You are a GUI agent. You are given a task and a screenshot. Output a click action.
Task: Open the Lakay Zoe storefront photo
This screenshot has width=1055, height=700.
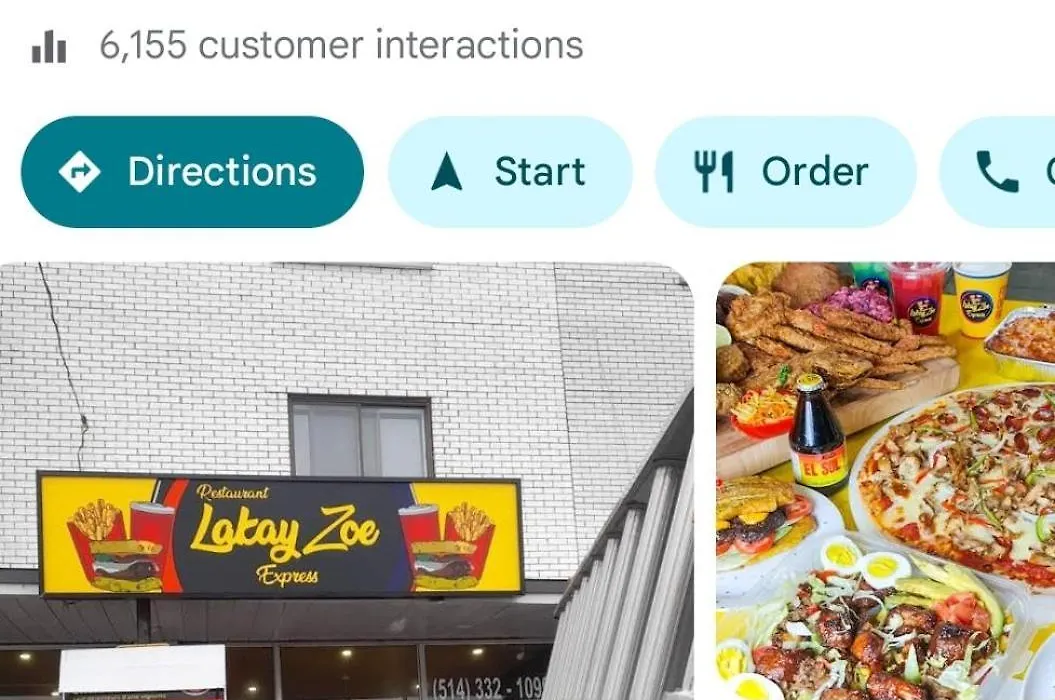347,481
